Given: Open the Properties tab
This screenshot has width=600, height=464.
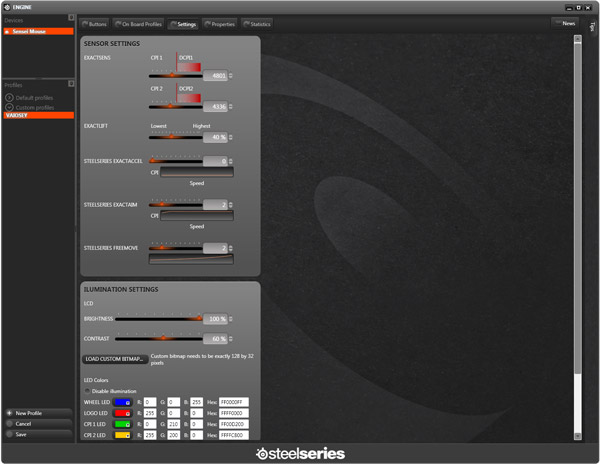Looking at the screenshot, I should 220,24.
